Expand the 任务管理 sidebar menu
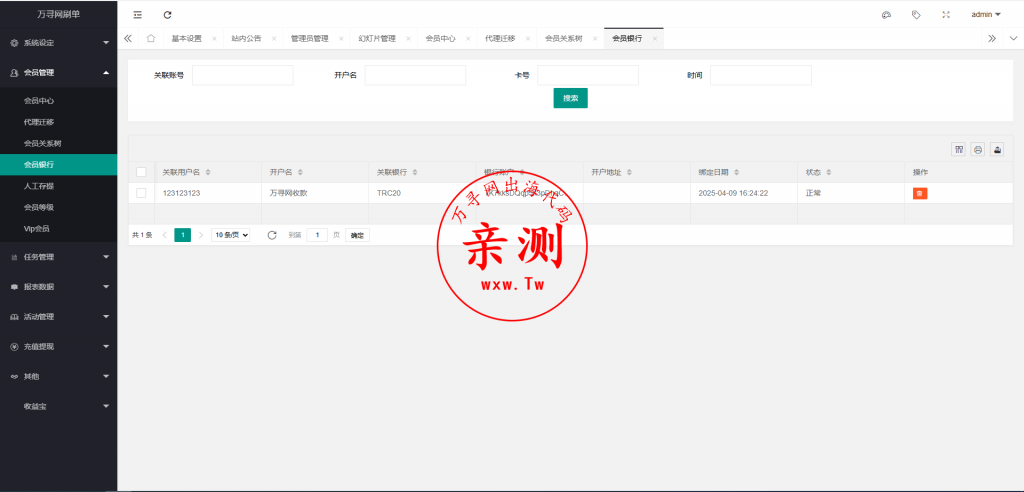This screenshot has height=492, width=1024. 59,257
